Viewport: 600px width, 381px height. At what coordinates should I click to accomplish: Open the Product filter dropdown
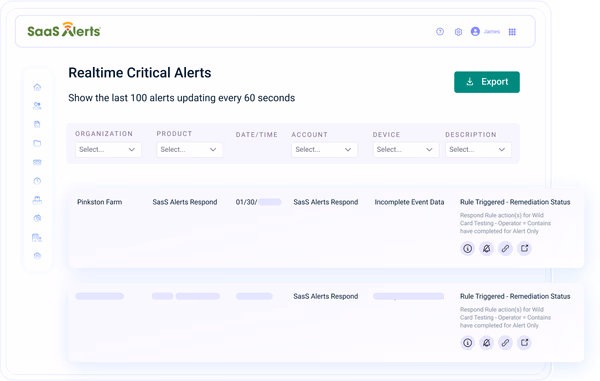click(x=189, y=150)
